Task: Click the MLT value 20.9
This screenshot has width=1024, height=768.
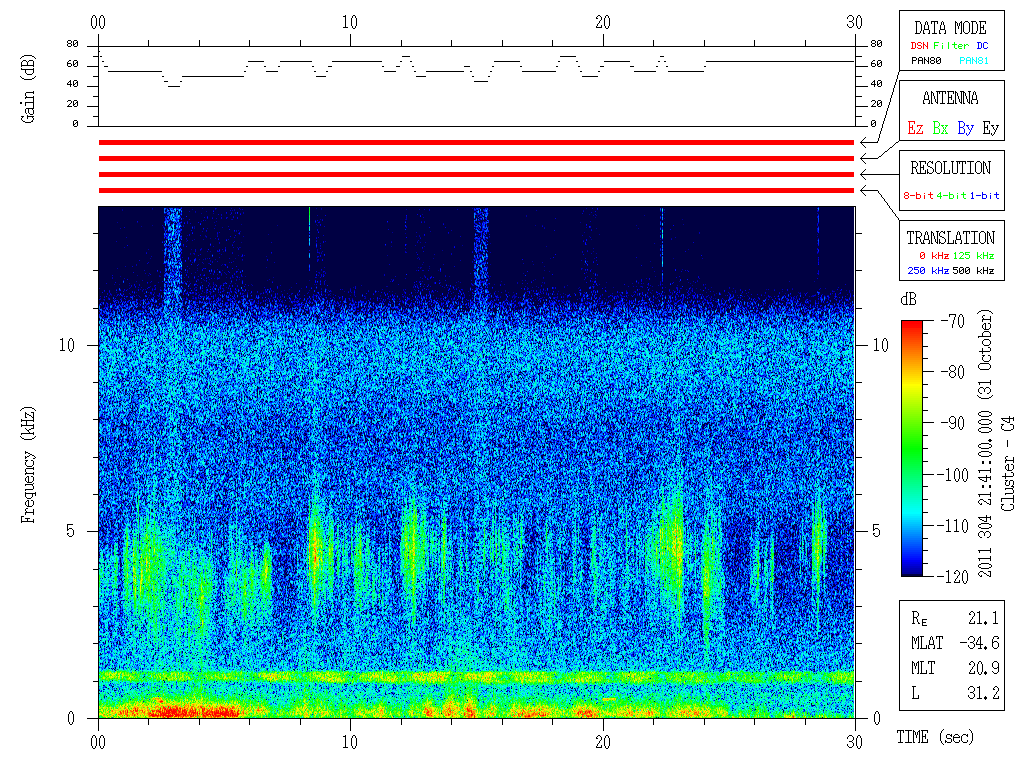Action: 984,668
